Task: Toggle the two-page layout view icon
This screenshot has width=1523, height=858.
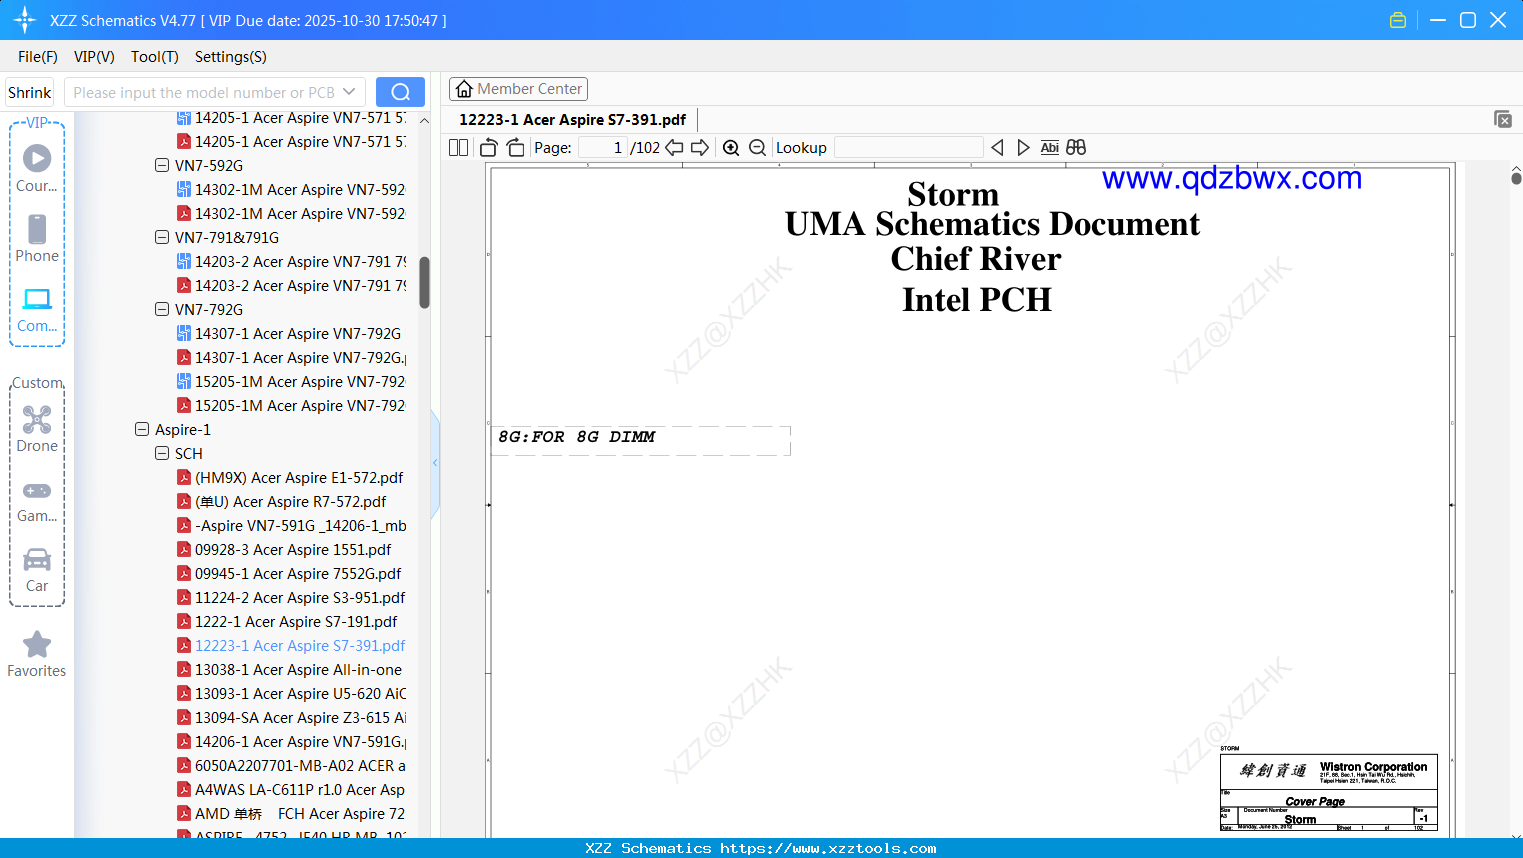Action: coord(459,148)
